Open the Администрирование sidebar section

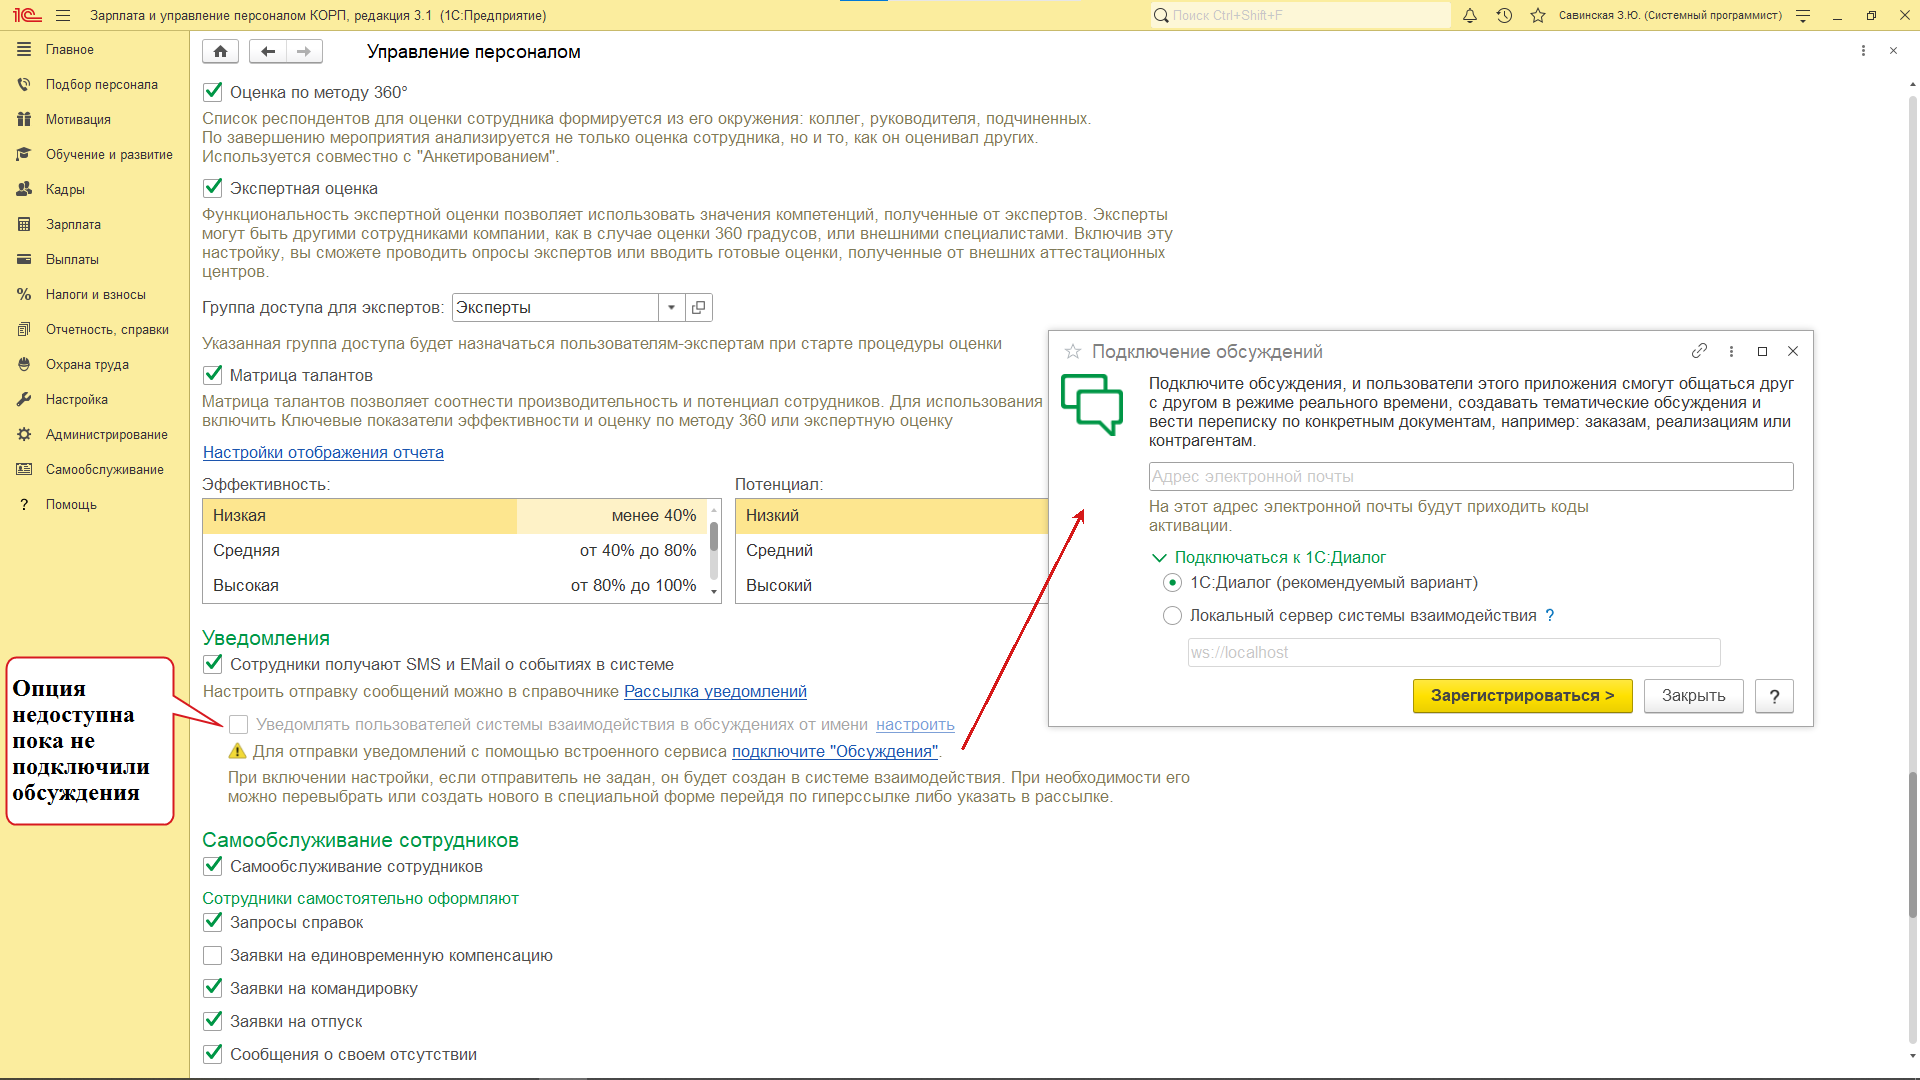pos(106,435)
